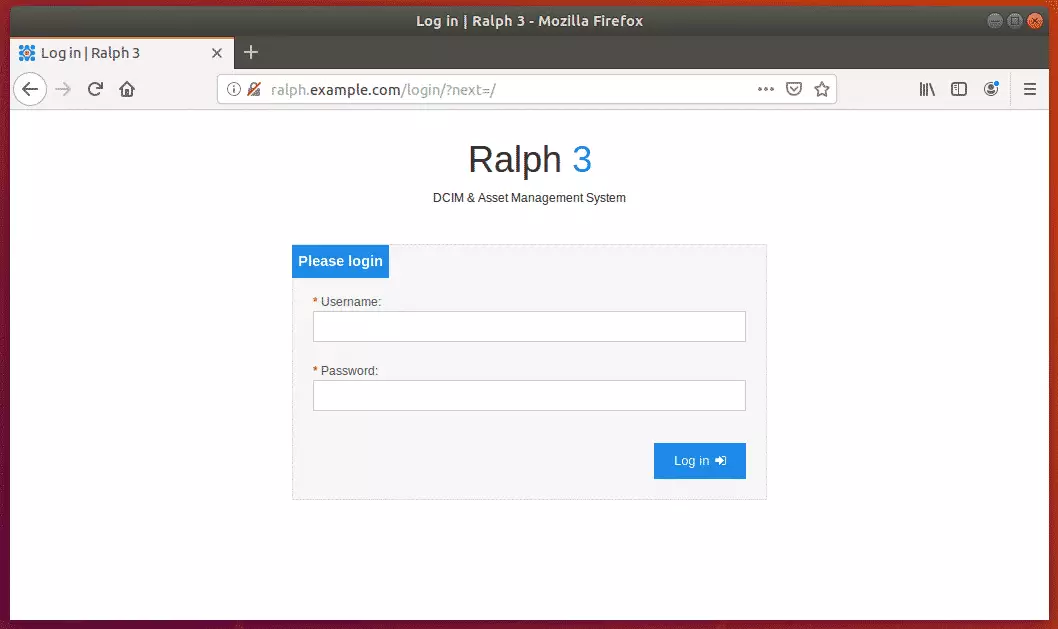Minimize the Firefox window
1058x629 pixels.
coord(995,21)
